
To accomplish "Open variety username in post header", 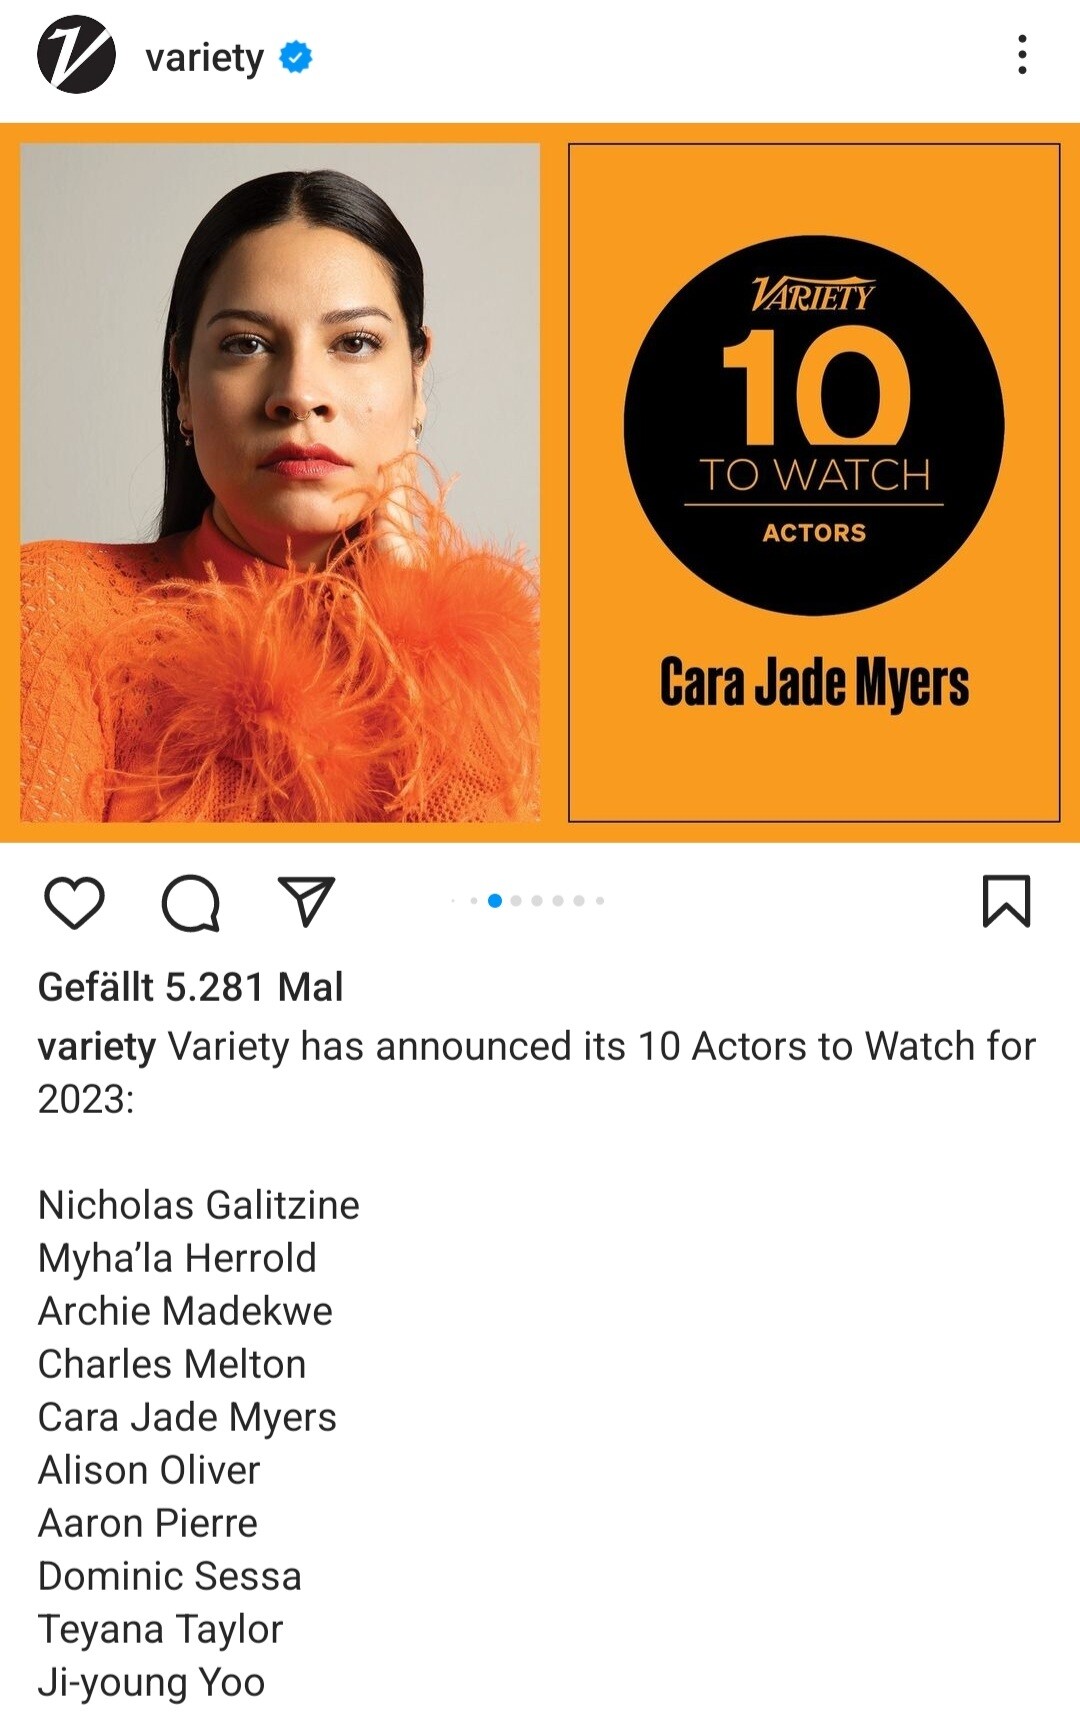I will click(204, 58).
